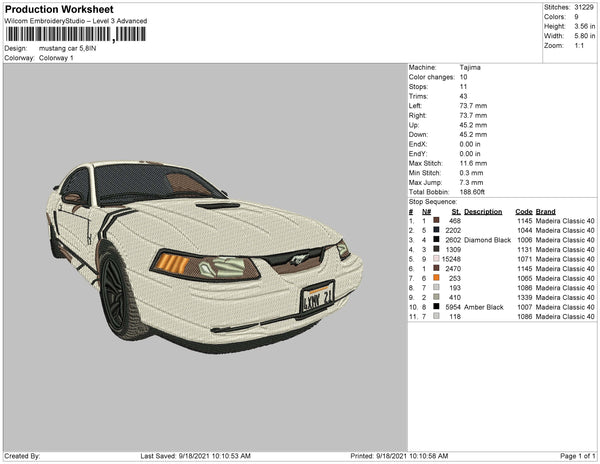Click the Total Bobbin value '188.60ft'

(x=472, y=192)
